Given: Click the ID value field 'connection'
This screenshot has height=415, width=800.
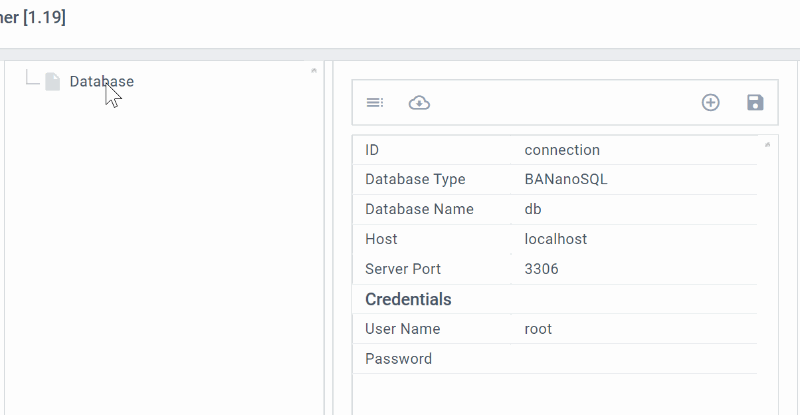Looking at the screenshot, I should 562,150.
